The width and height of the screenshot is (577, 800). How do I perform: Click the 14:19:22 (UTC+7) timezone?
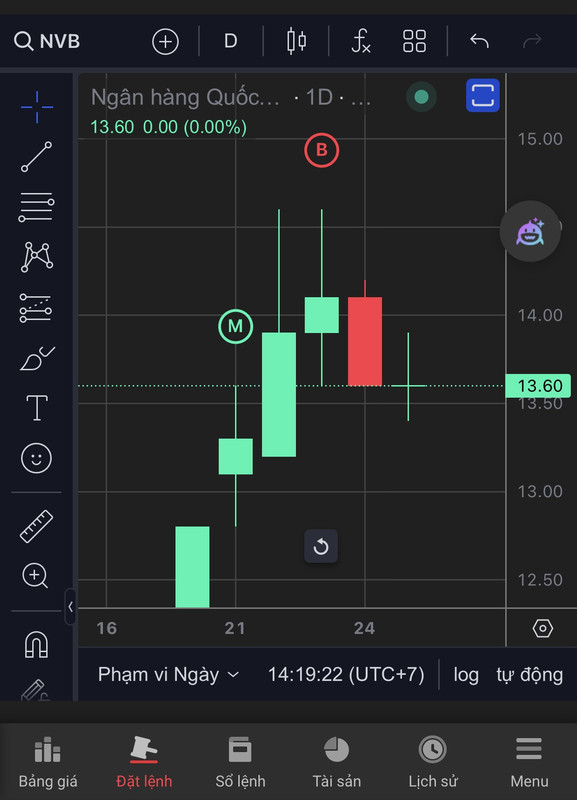point(346,674)
